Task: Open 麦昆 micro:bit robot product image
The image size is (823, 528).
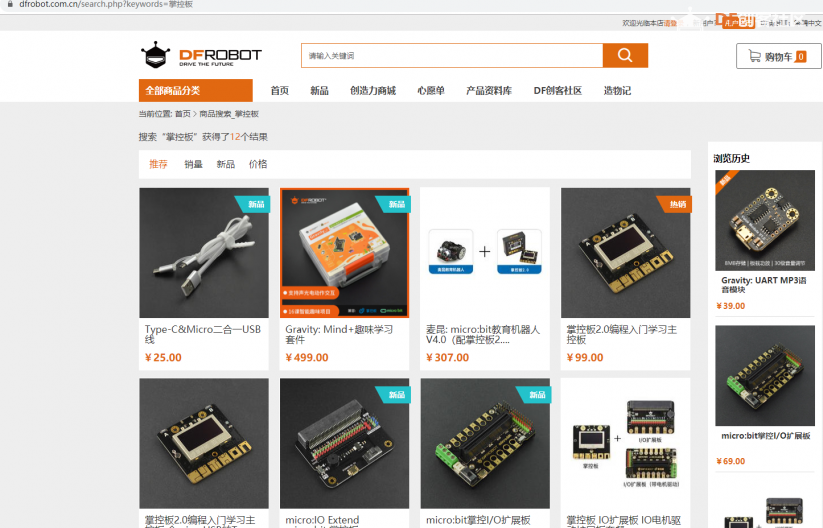Action: [x=485, y=252]
